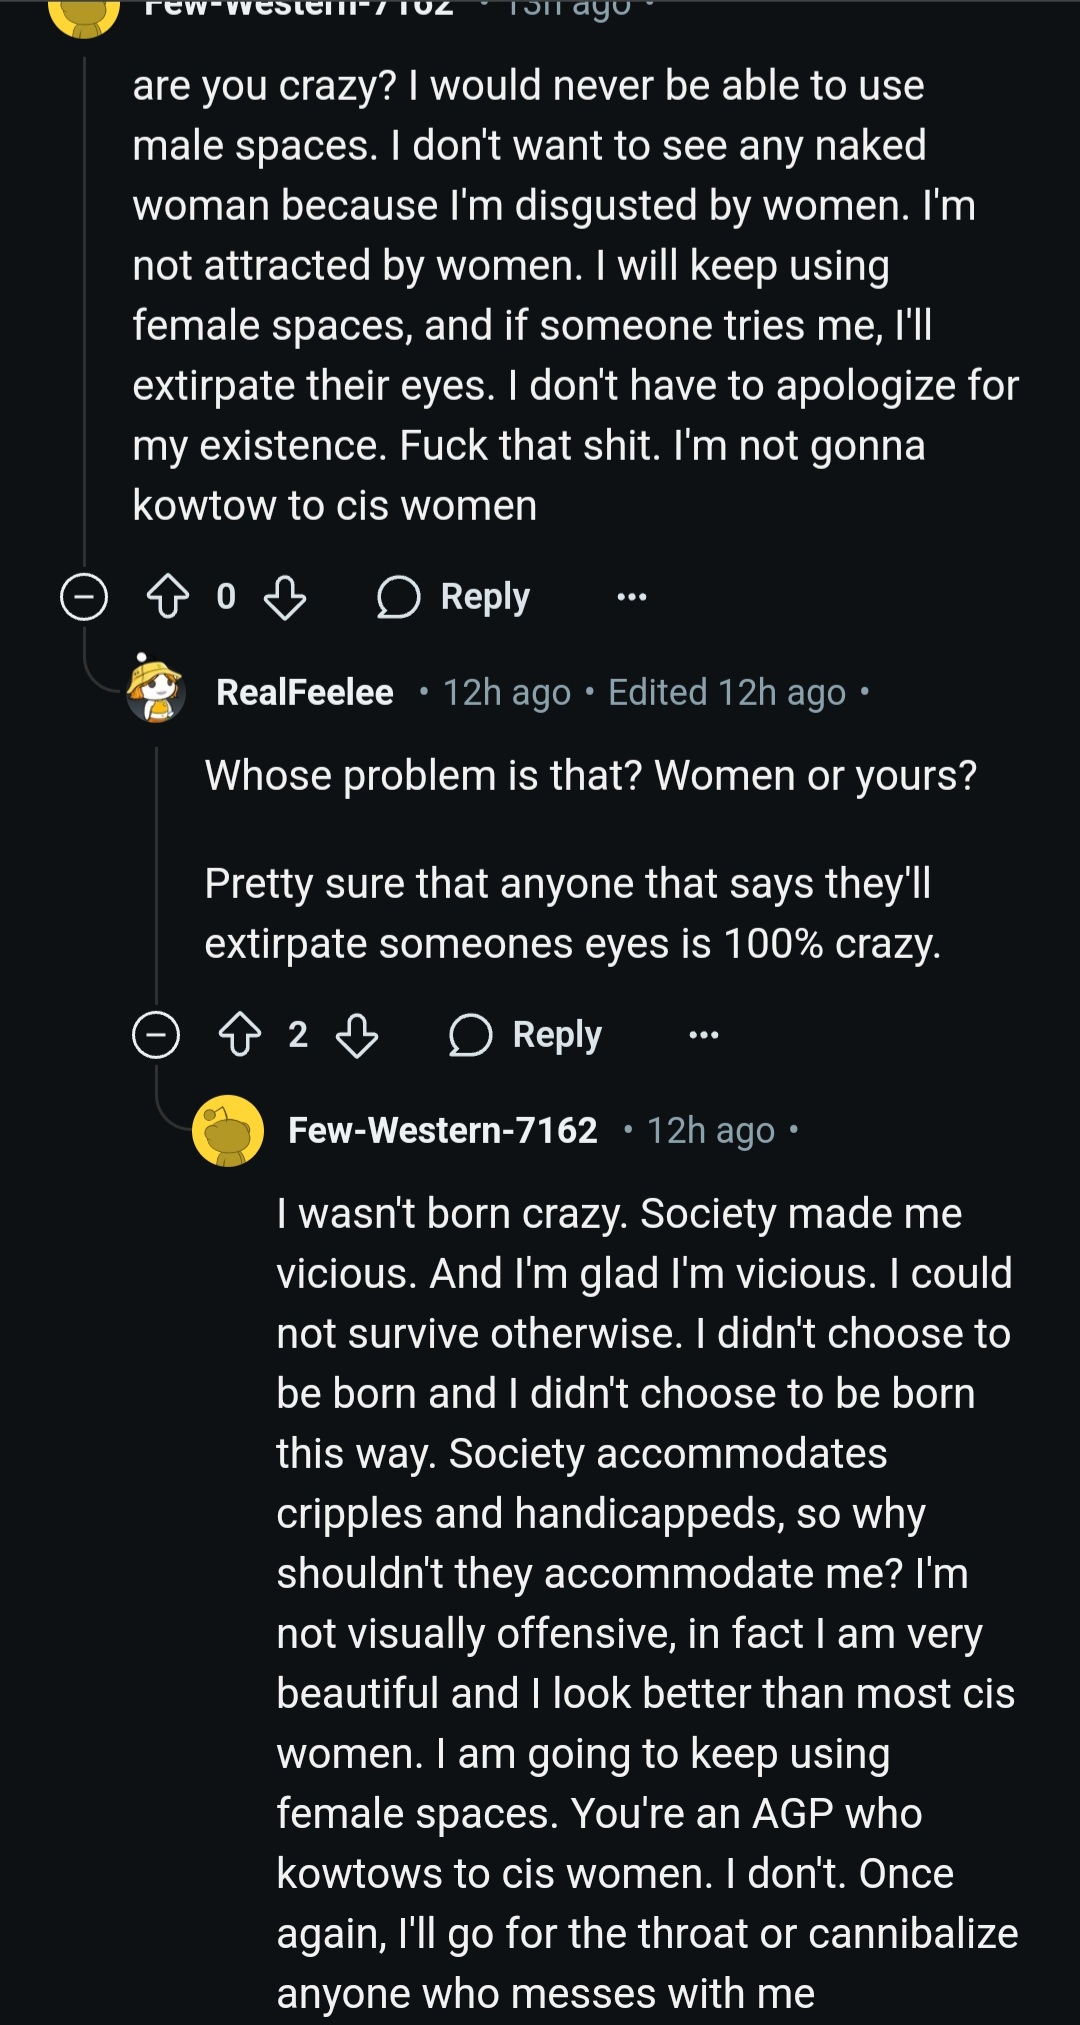Open Few-Western-7162's yellow avatar in the lower reply
1080x2025 pixels.
[x=228, y=1130]
